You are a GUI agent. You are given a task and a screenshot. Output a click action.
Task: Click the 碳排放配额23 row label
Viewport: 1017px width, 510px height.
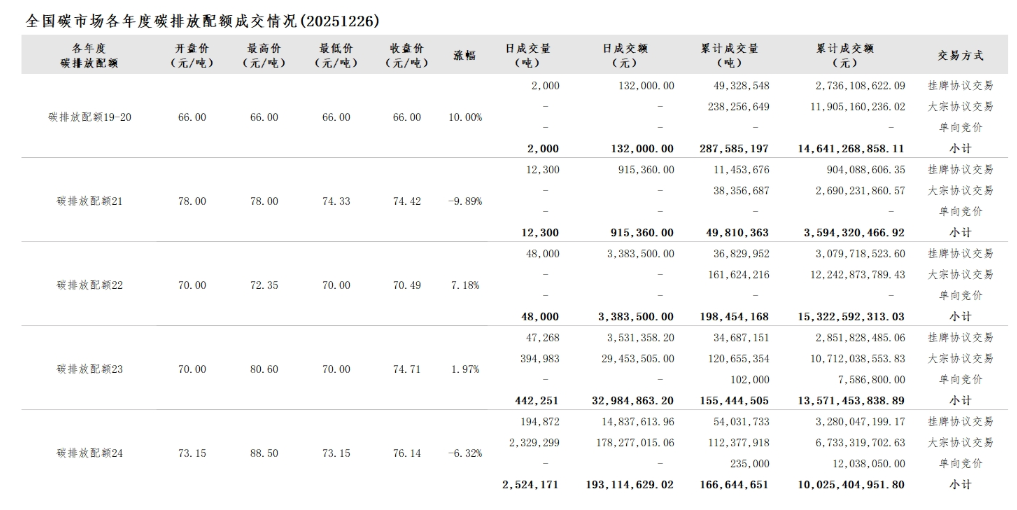coord(89,369)
